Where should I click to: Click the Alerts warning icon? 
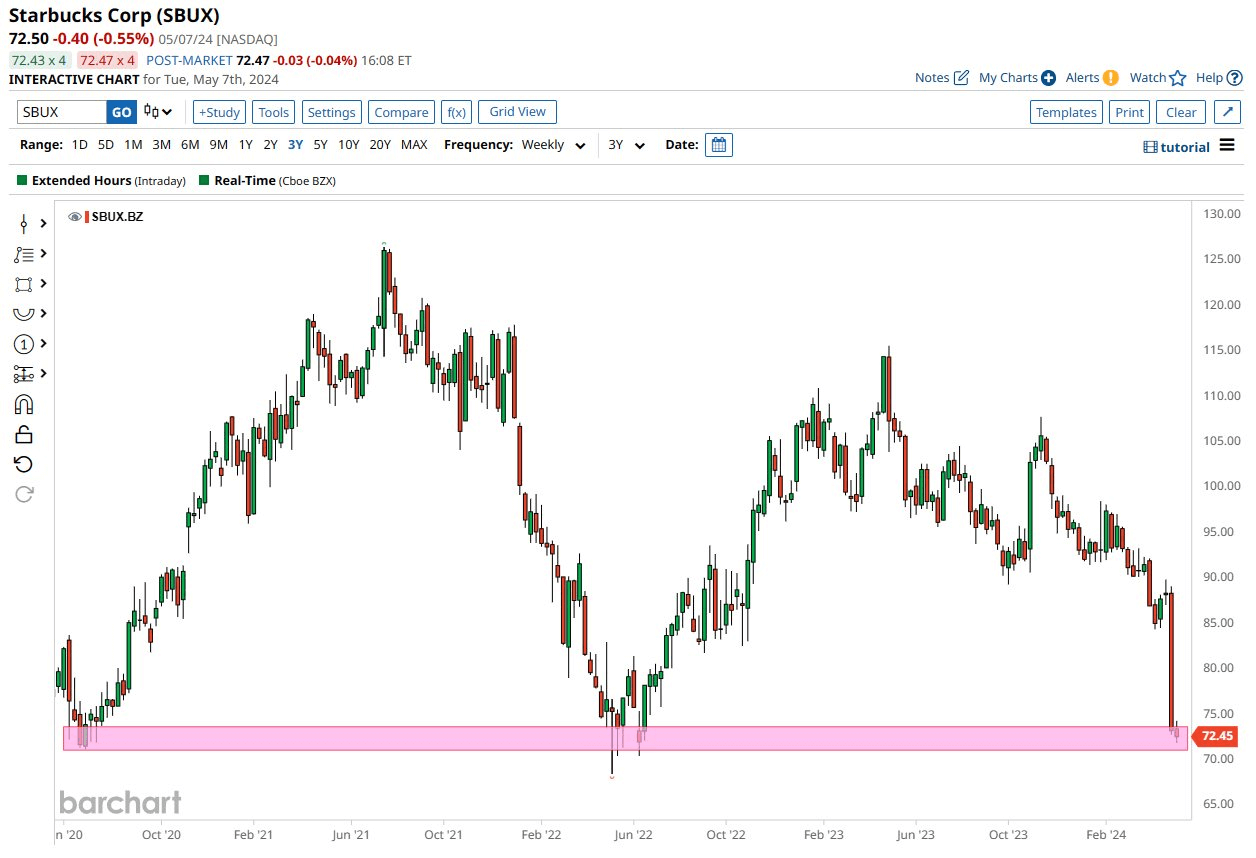[x=1111, y=77]
